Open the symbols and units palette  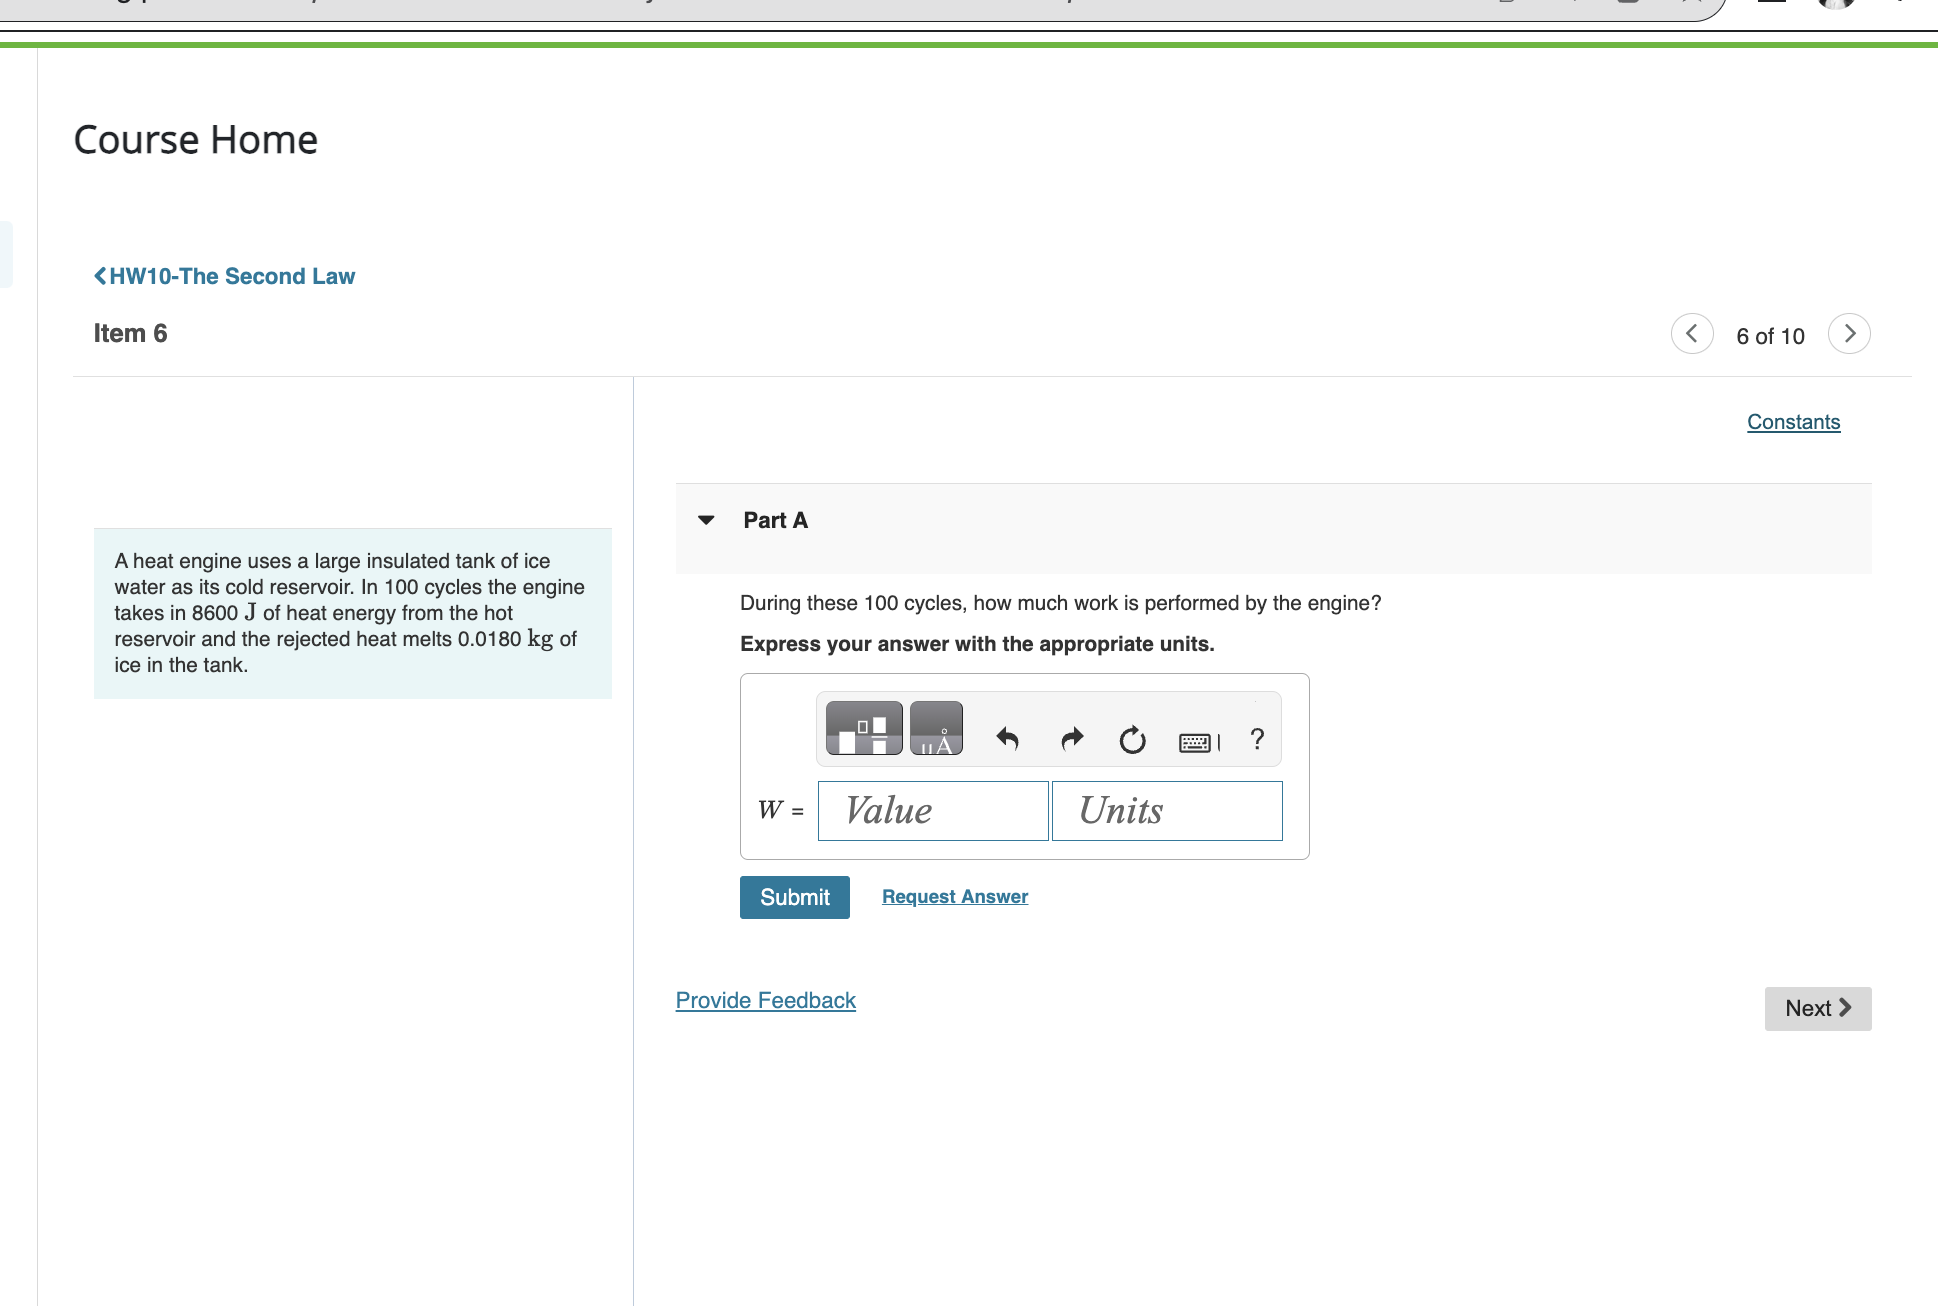click(936, 728)
